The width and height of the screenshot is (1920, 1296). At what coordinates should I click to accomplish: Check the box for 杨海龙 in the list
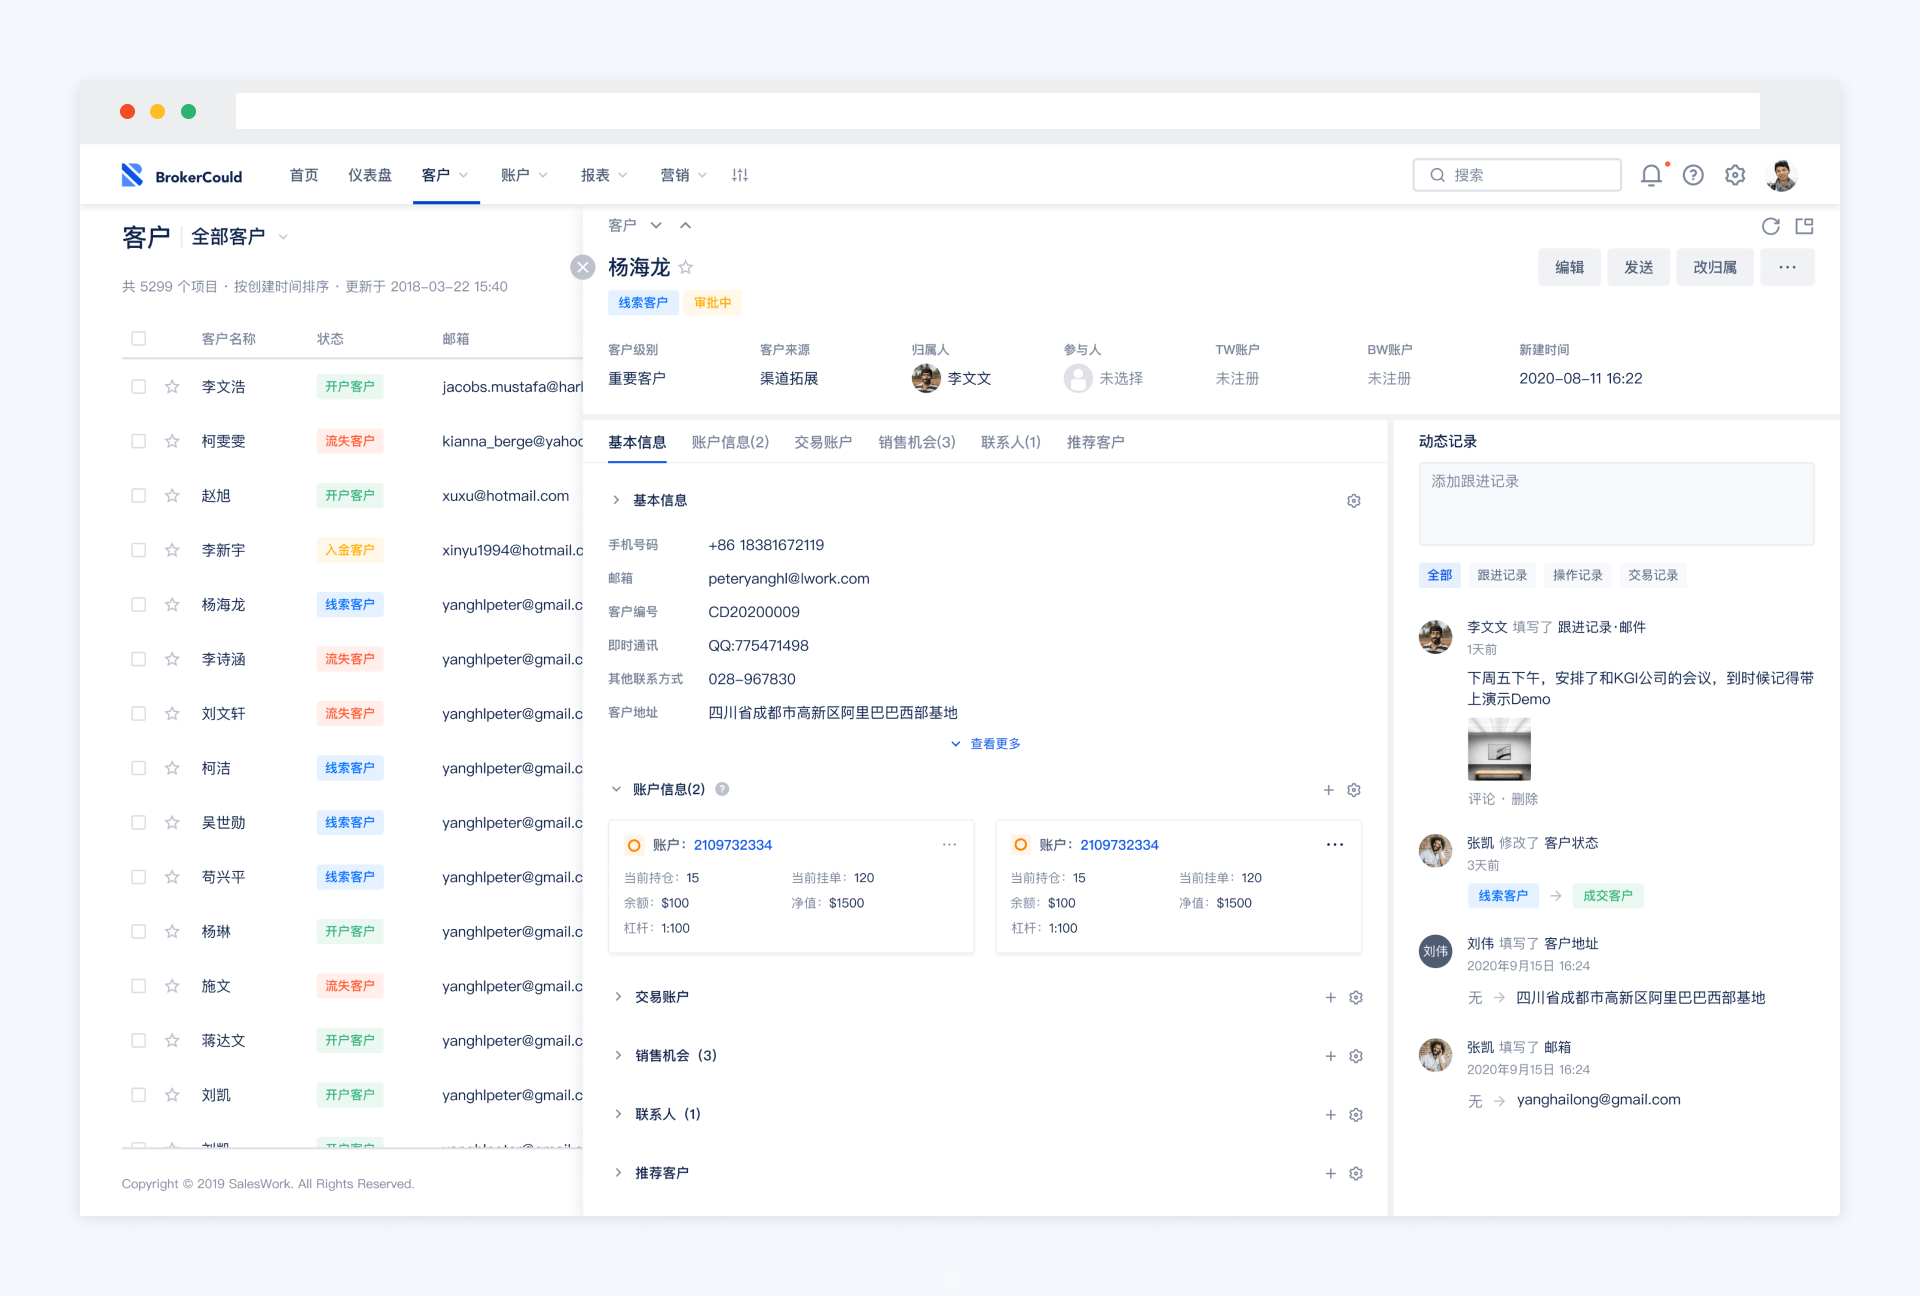pos(139,605)
